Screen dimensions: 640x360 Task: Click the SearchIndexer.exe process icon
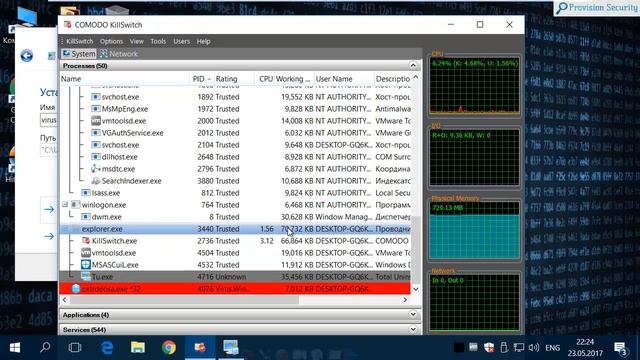96,181
